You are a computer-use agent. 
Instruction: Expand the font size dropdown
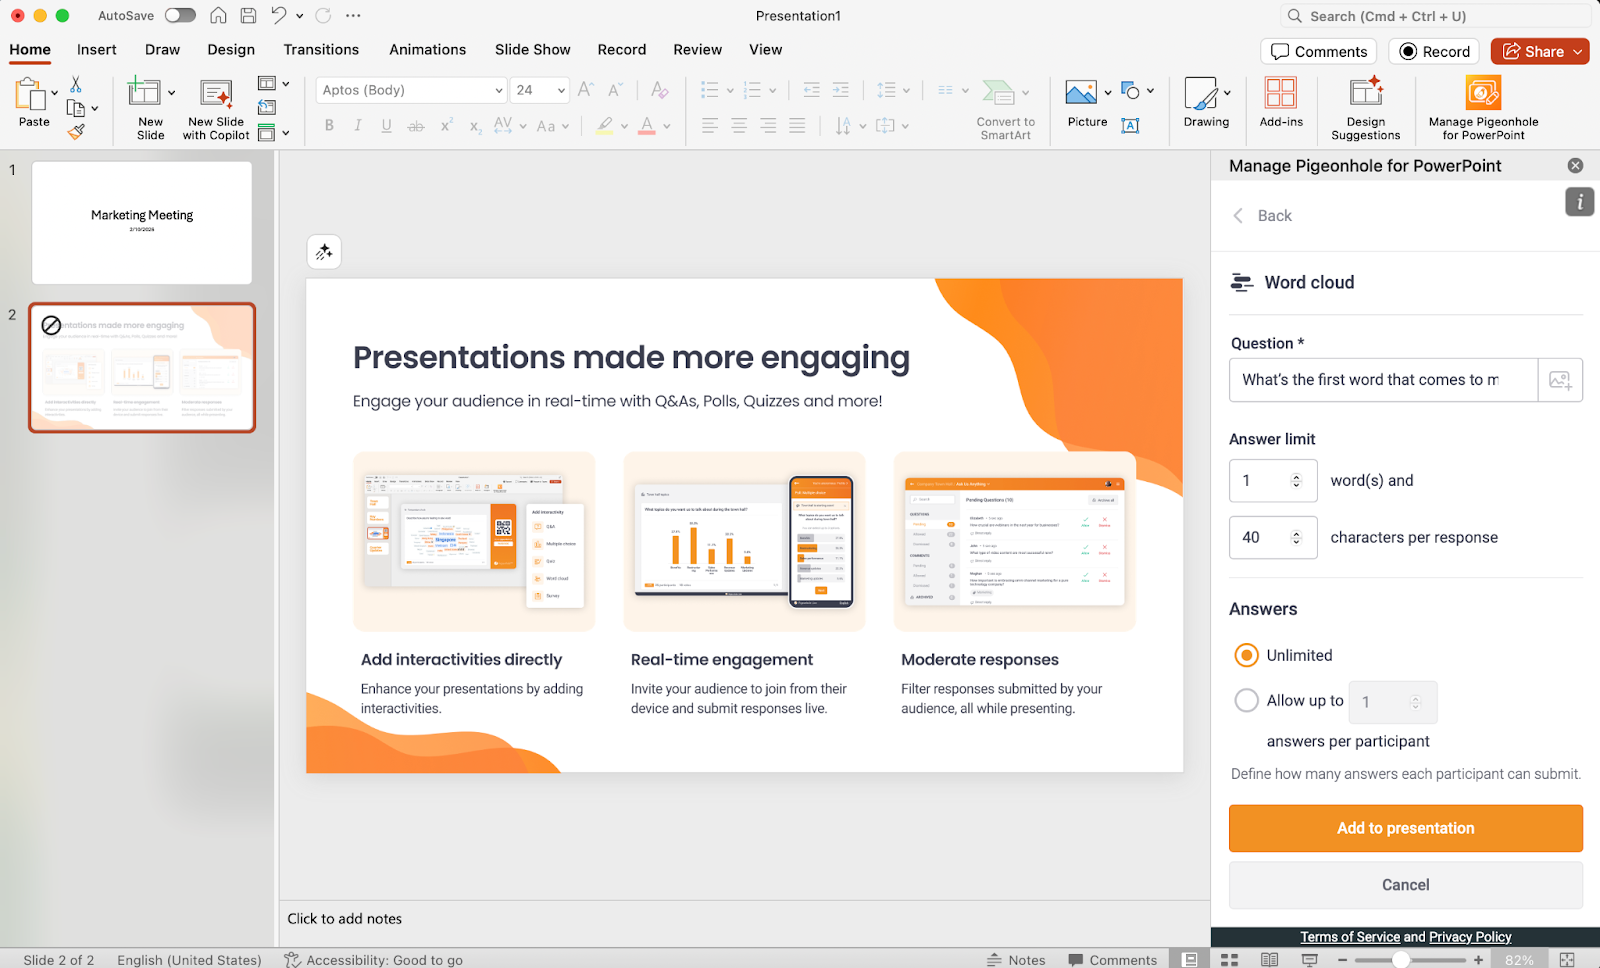click(x=561, y=90)
